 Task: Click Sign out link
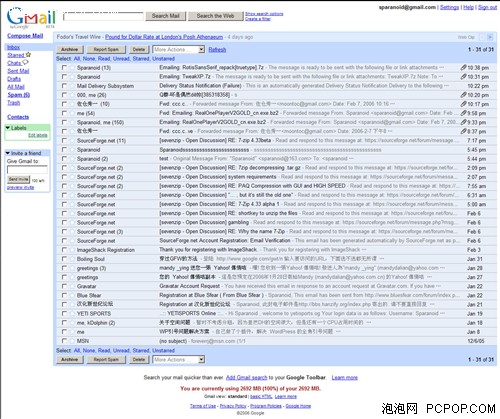pos(487,7)
